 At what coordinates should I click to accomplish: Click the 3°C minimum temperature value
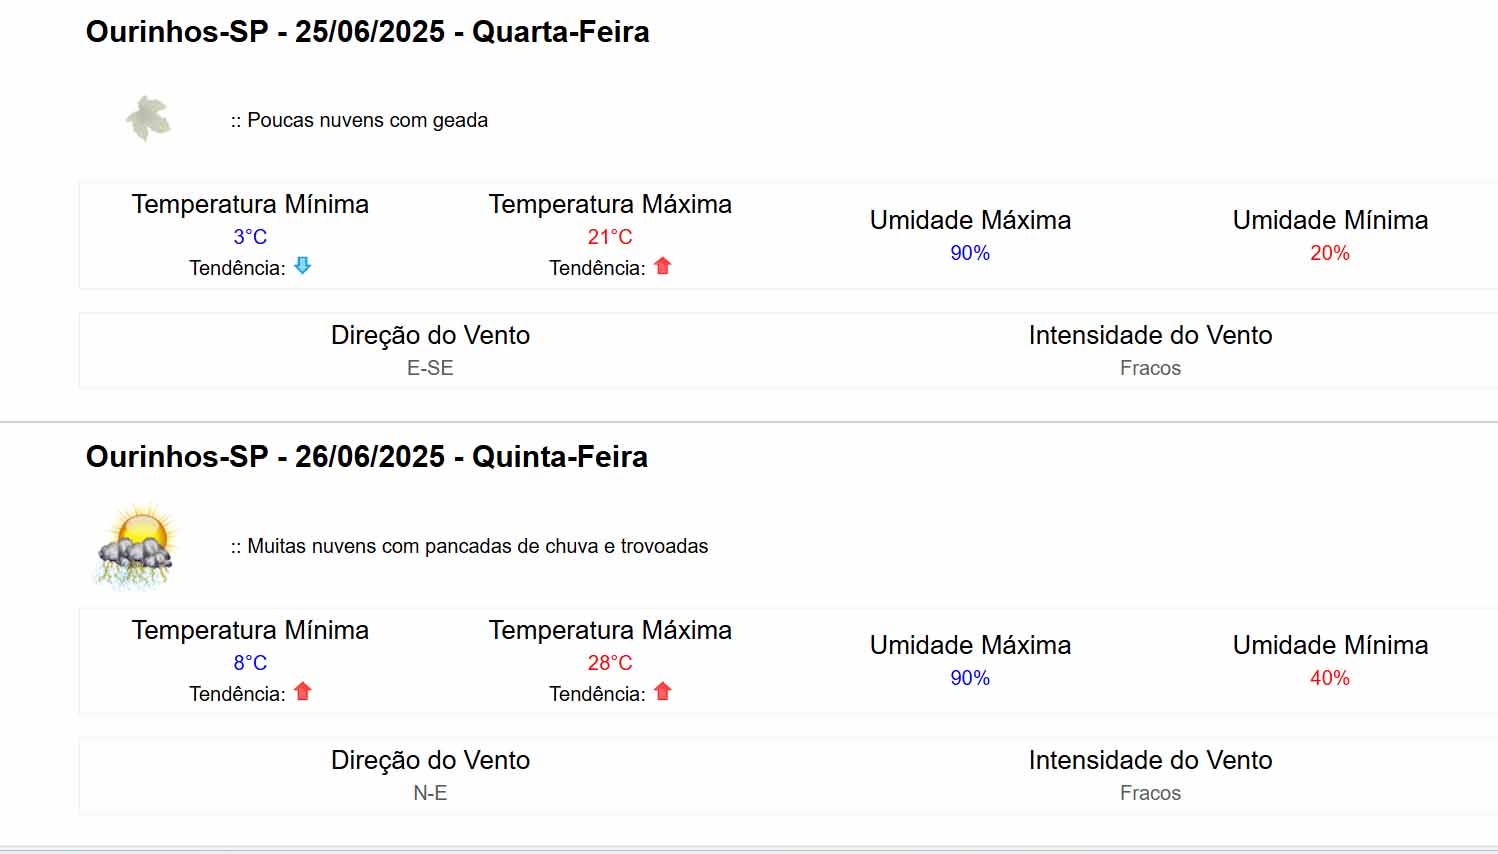point(250,237)
